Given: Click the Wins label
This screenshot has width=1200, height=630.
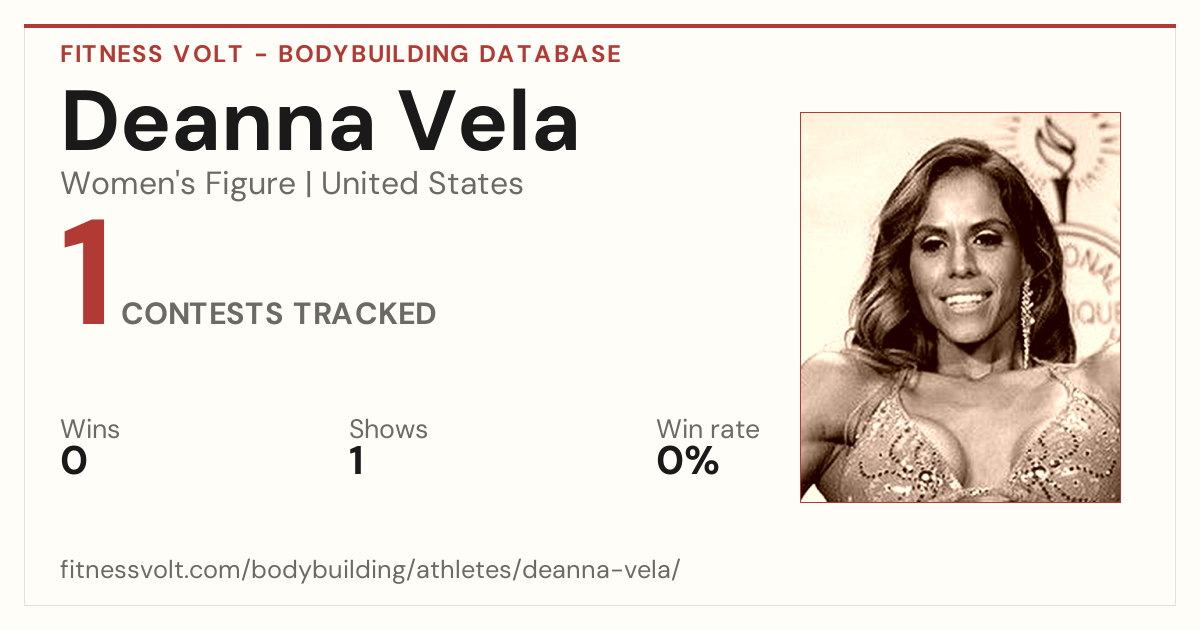Looking at the screenshot, I should pos(90,430).
